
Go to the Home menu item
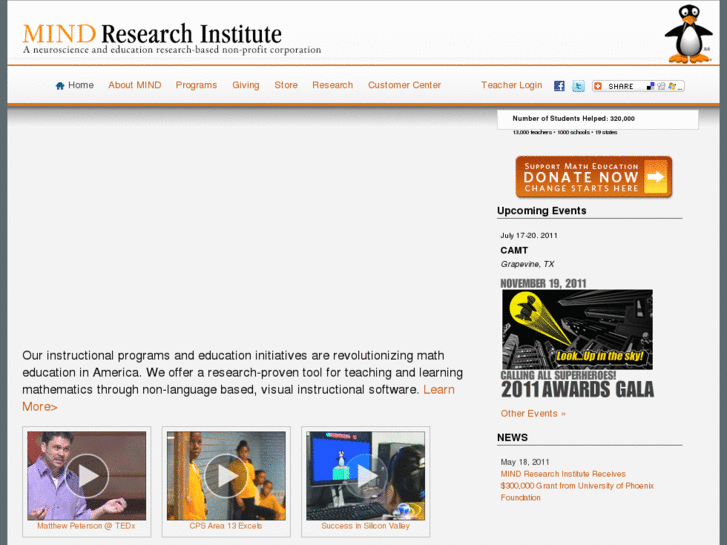(81, 85)
